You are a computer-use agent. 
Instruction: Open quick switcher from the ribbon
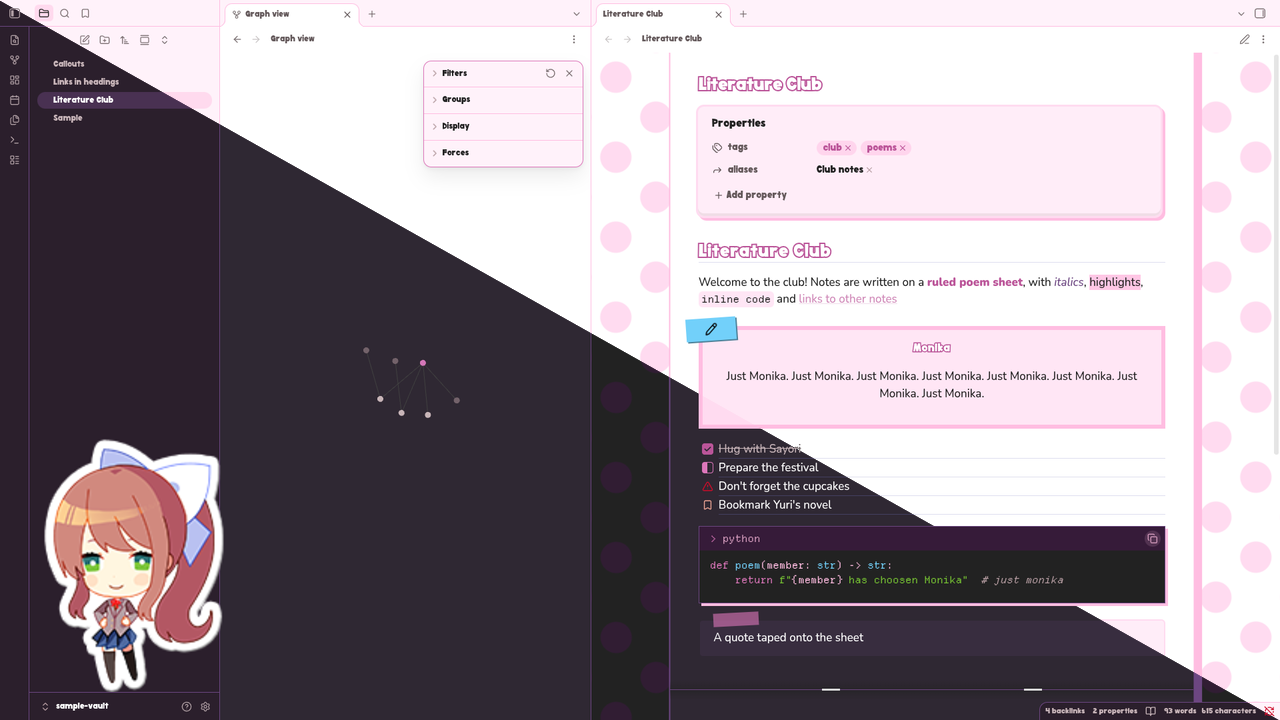coord(14,40)
